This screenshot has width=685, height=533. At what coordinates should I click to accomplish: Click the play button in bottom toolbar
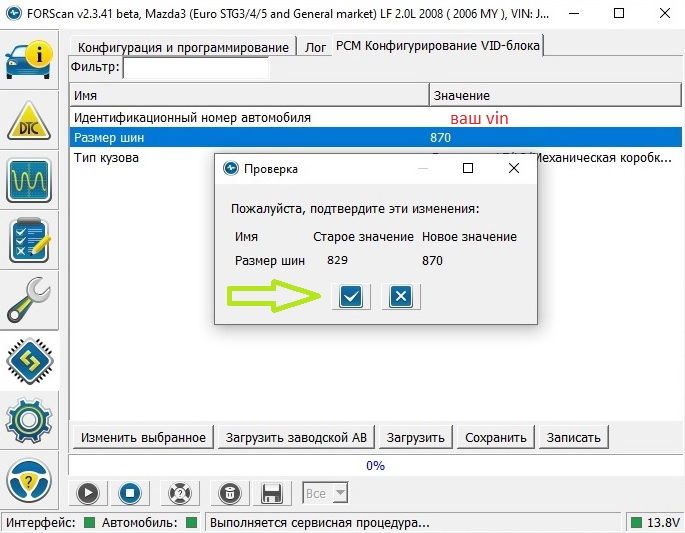tap(88, 493)
